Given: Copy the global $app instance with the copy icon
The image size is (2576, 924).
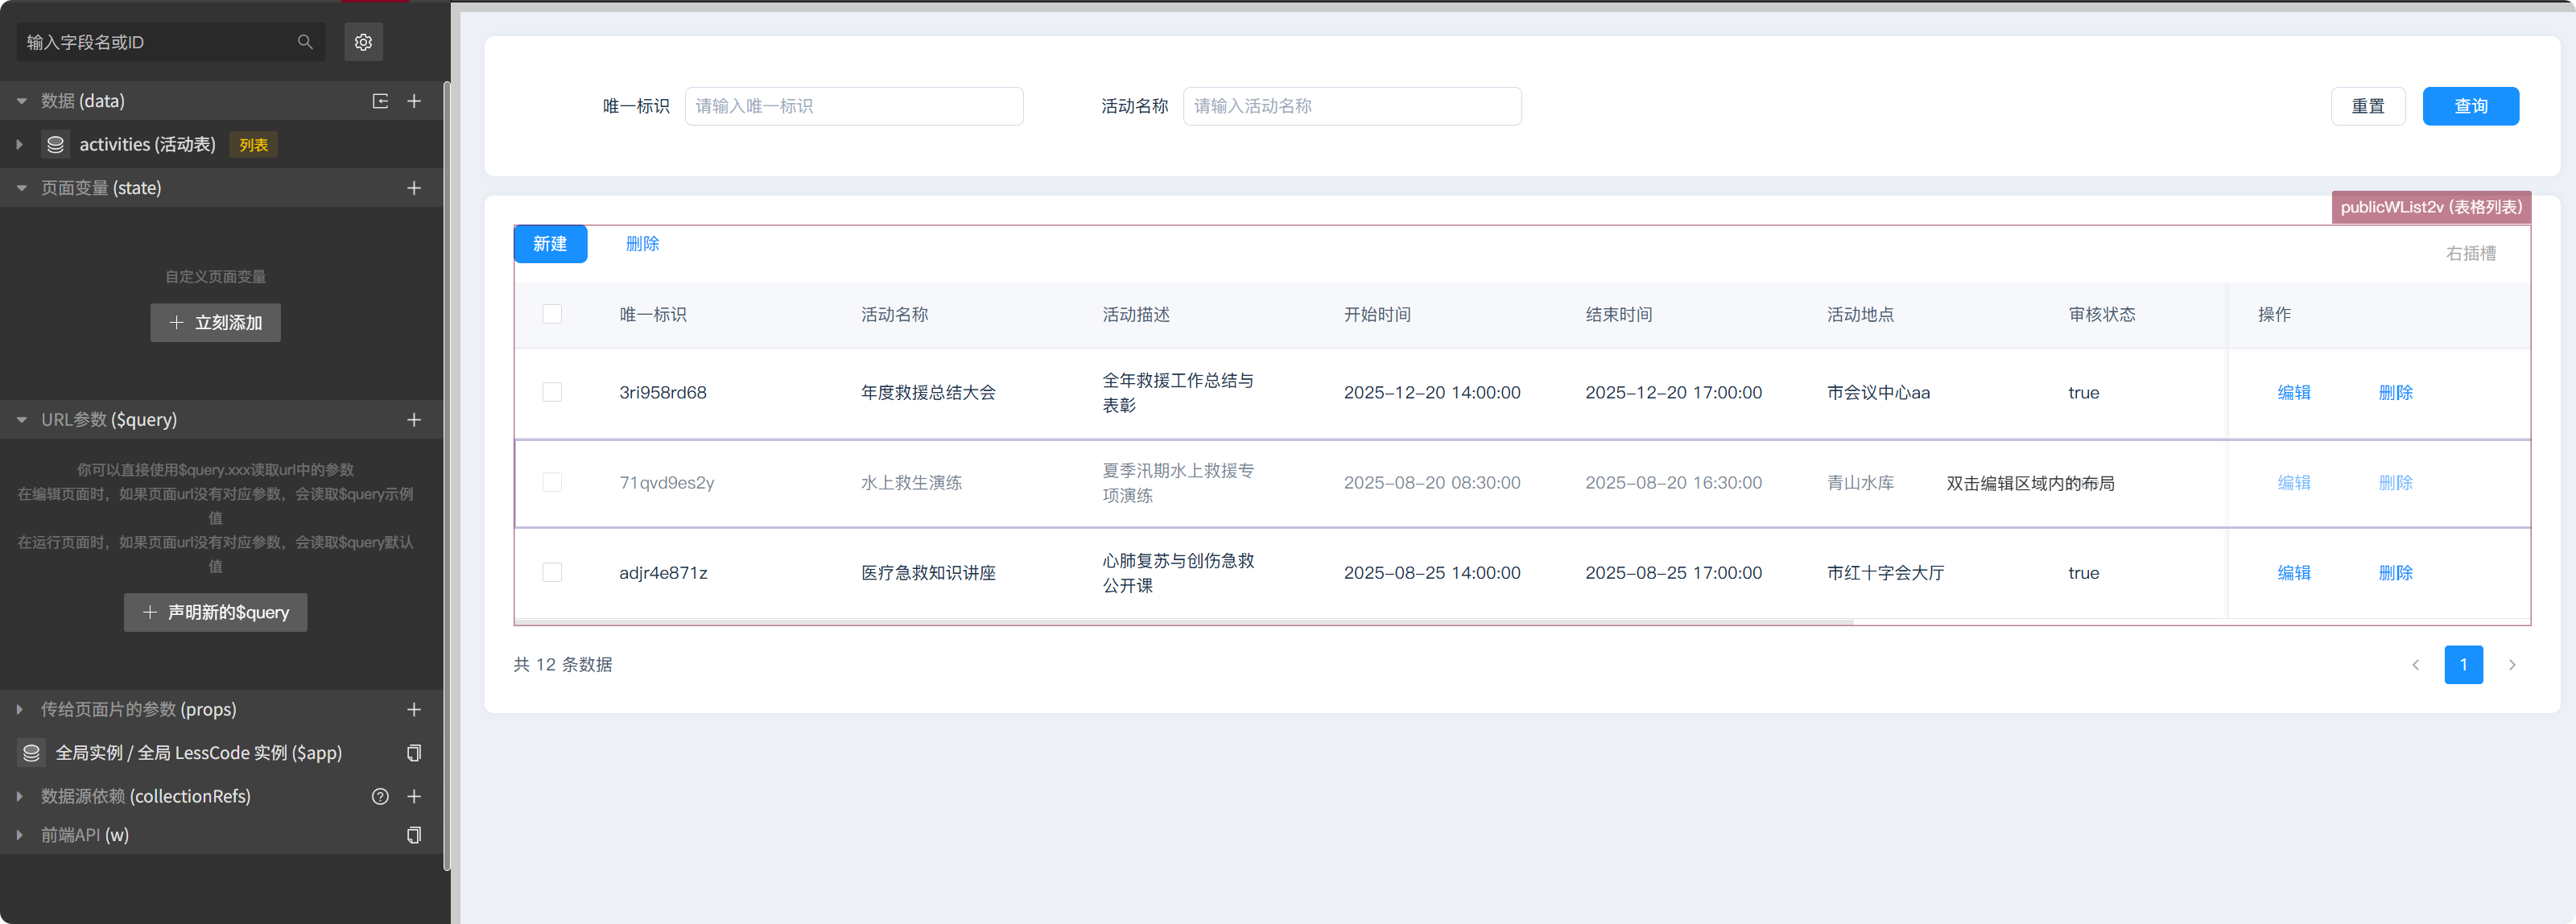Looking at the screenshot, I should (x=414, y=752).
